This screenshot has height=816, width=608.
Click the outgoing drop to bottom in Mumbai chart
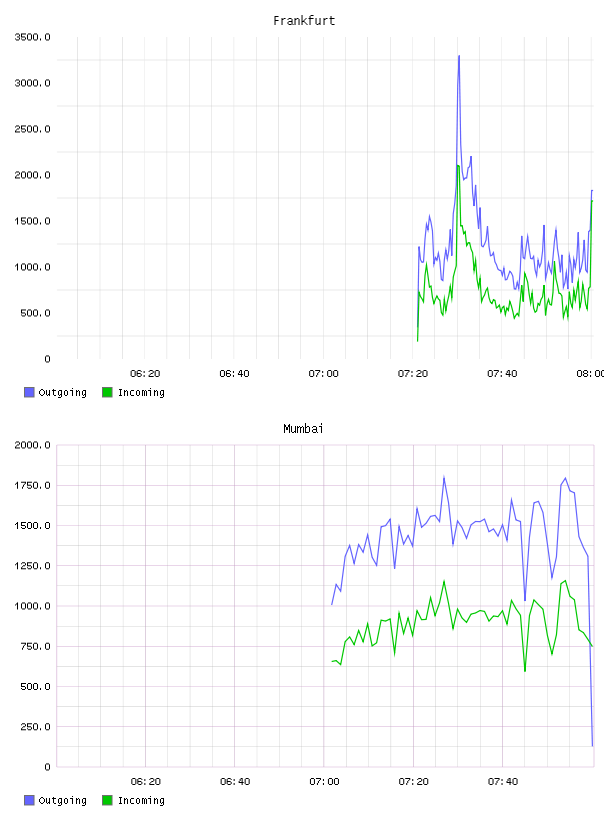(x=592, y=745)
